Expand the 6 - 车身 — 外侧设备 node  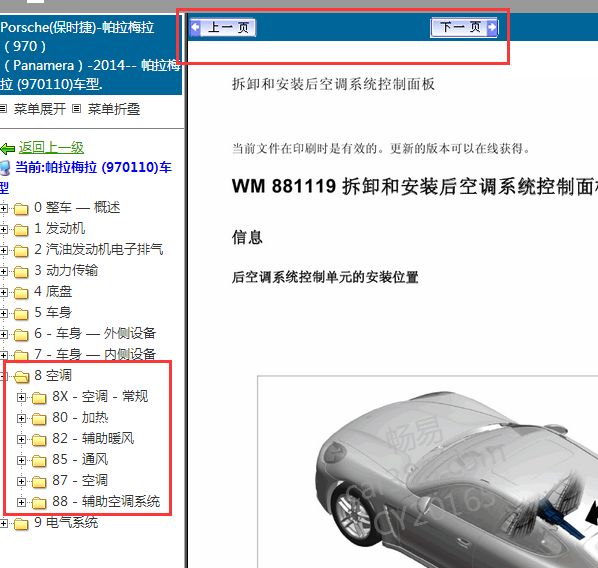tap(3, 334)
